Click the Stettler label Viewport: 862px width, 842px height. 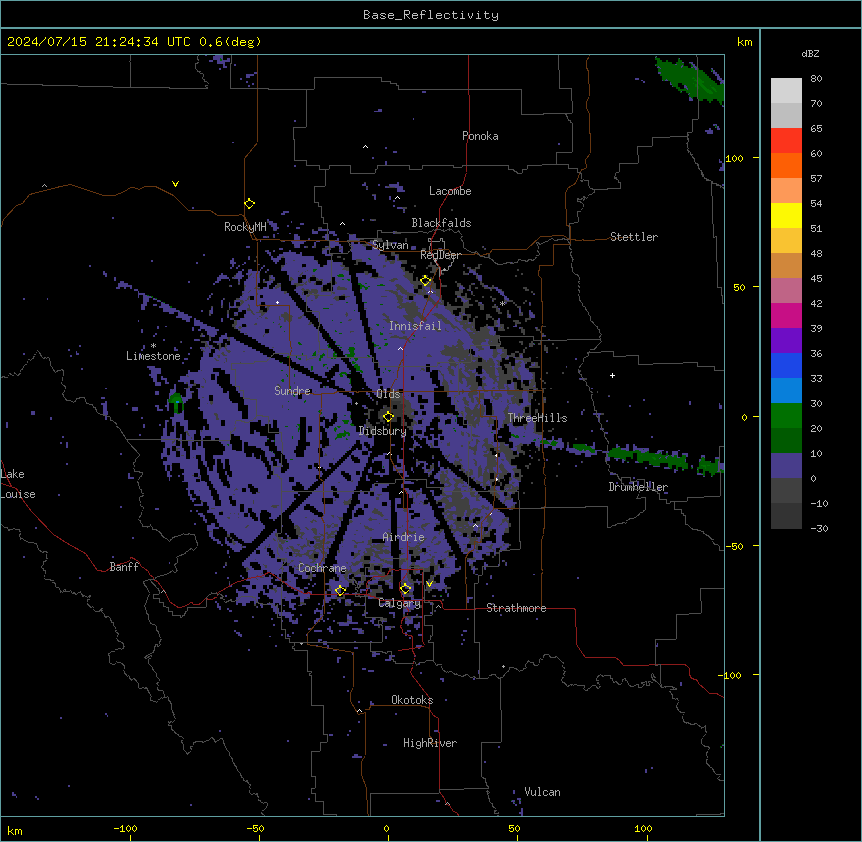coord(634,237)
